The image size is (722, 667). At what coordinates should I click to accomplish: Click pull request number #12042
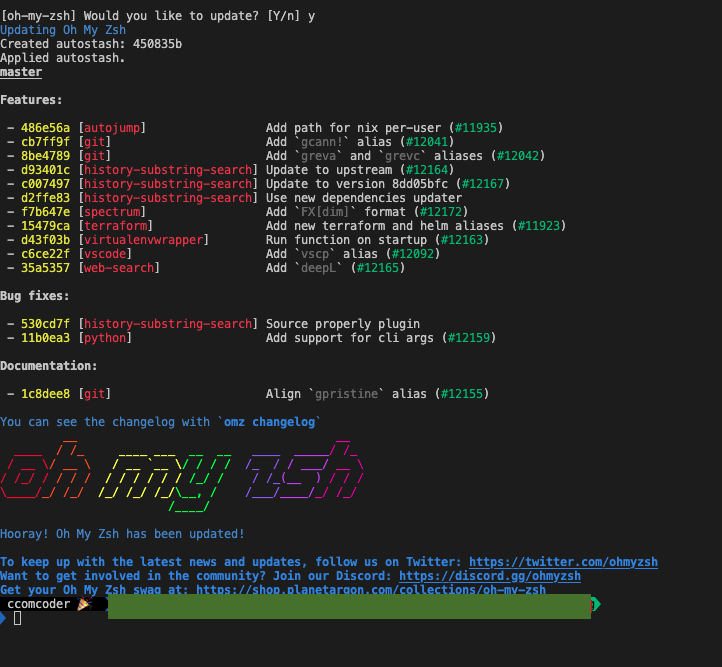point(518,156)
